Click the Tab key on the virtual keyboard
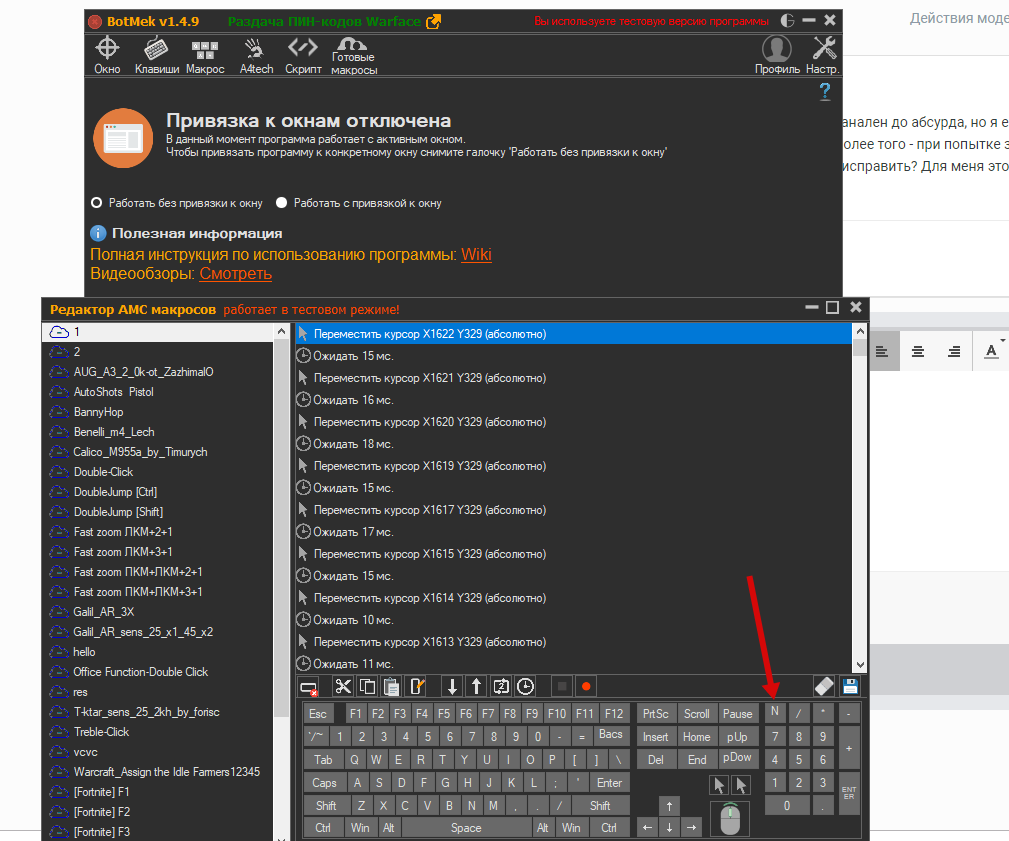This screenshot has width=1009, height=841. point(323,759)
